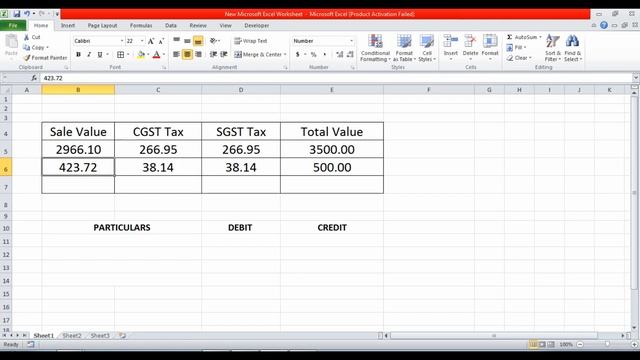Open Conditional Formatting menu
The height and width of the screenshot is (360, 640).
(x=375, y=48)
